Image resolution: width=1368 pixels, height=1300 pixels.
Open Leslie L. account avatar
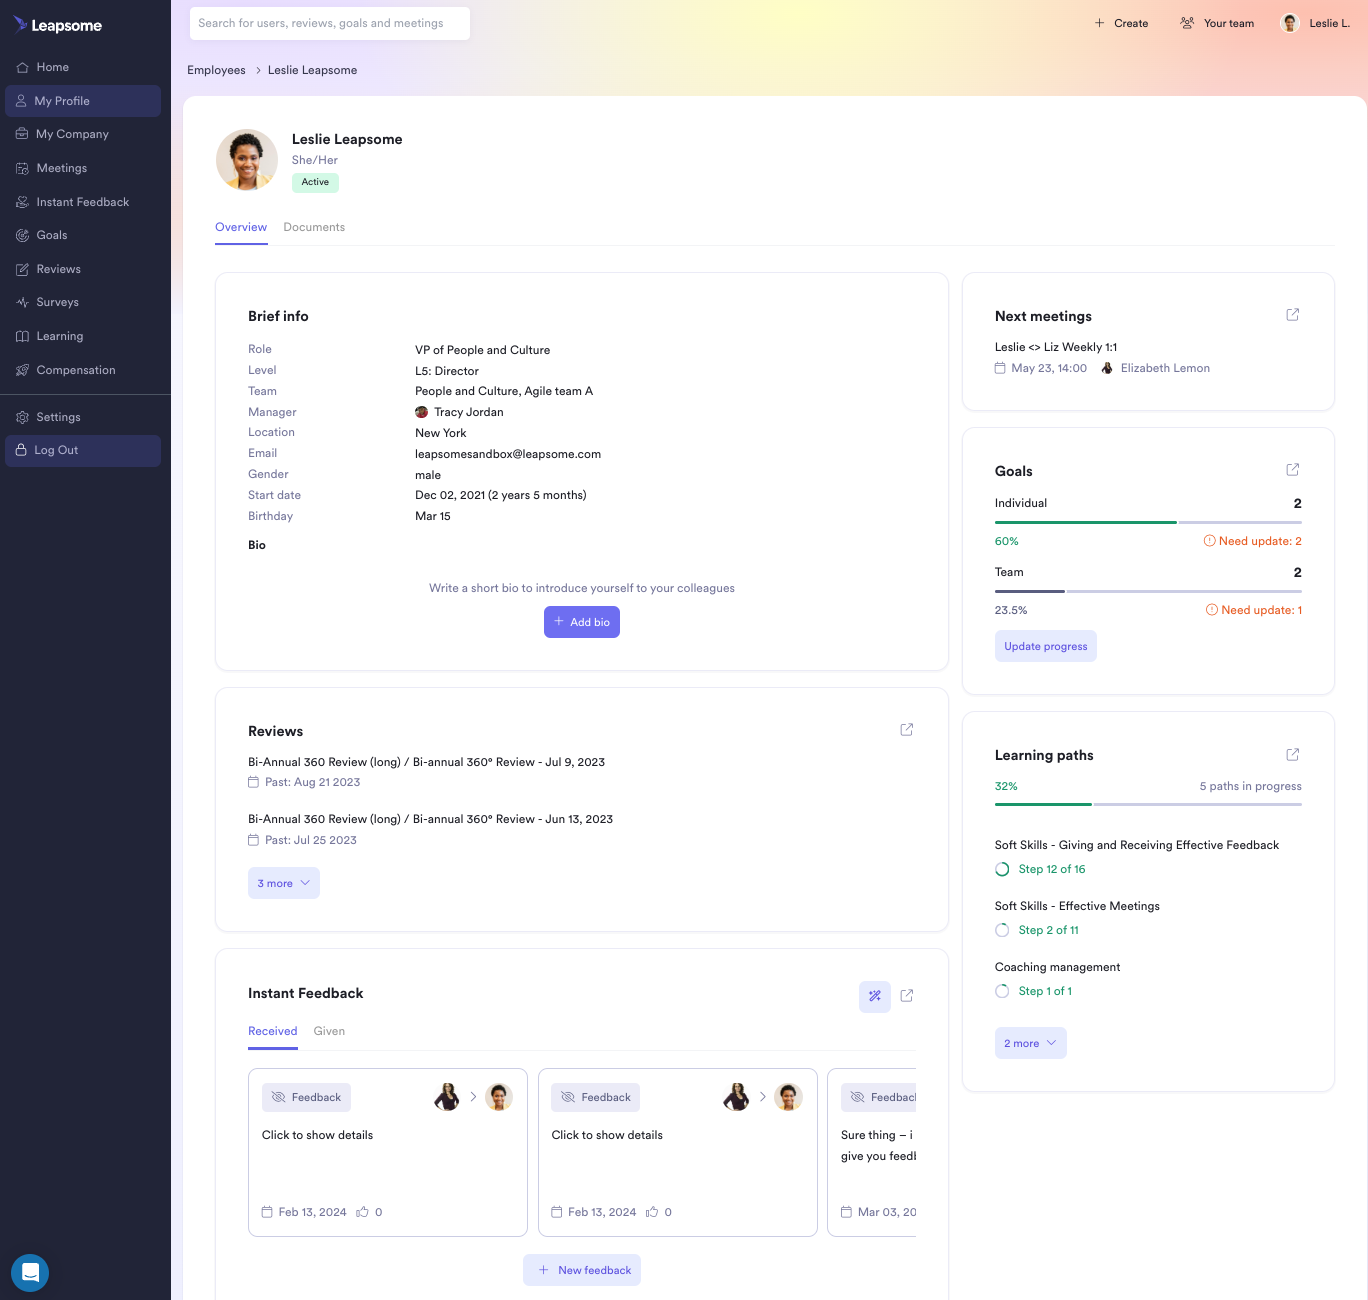(1290, 23)
